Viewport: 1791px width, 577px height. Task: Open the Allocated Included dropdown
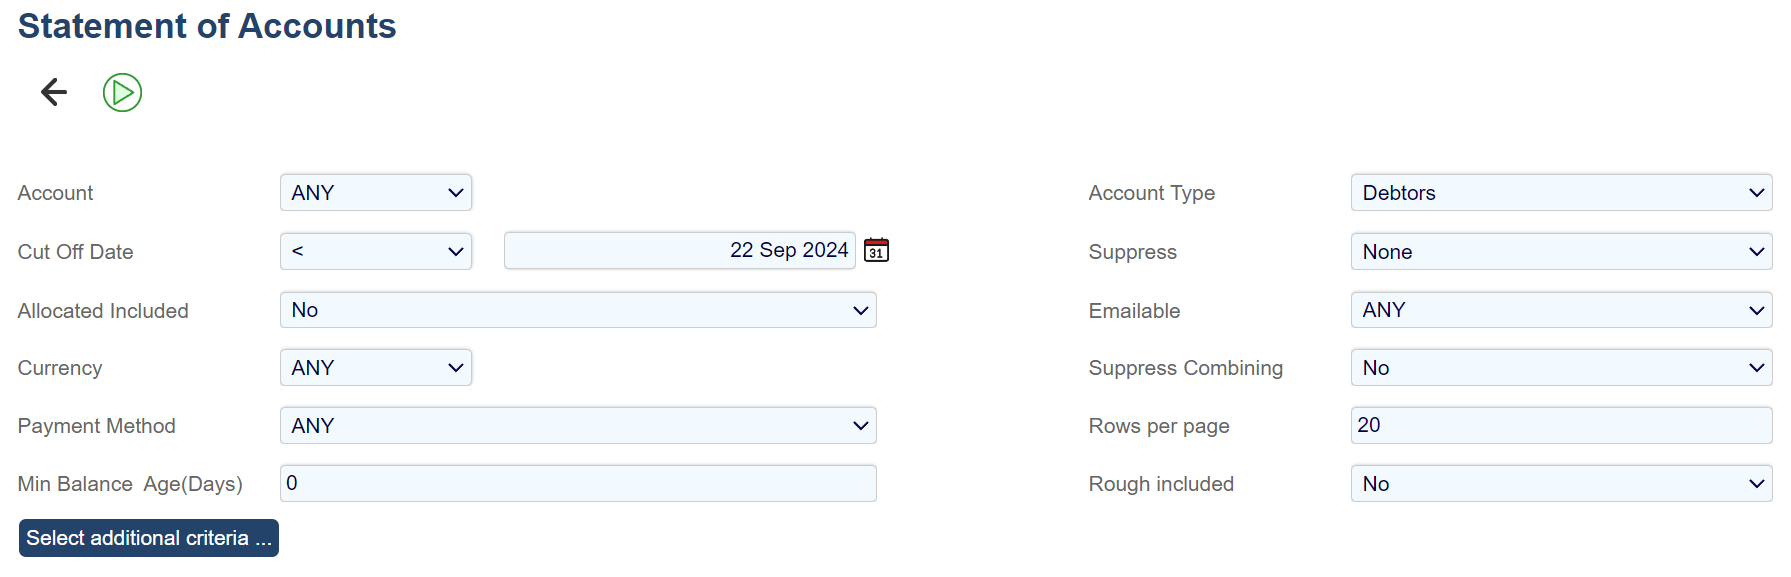[x=577, y=310]
